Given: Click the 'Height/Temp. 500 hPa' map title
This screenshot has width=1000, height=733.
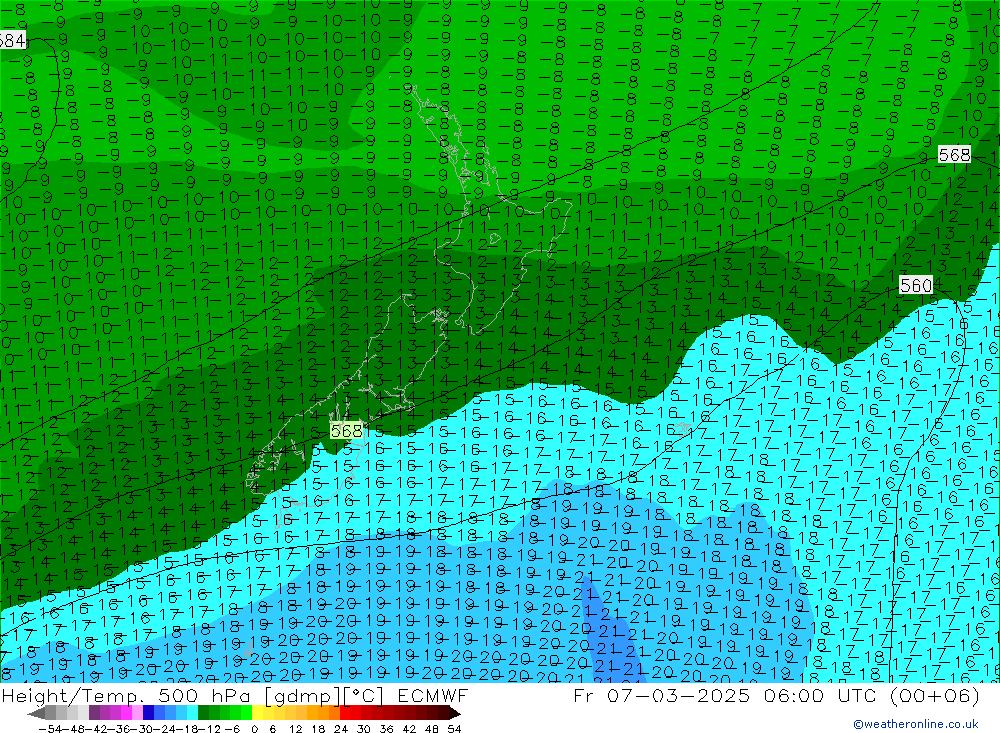Looking at the screenshot, I should pyautogui.click(x=128, y=695).
